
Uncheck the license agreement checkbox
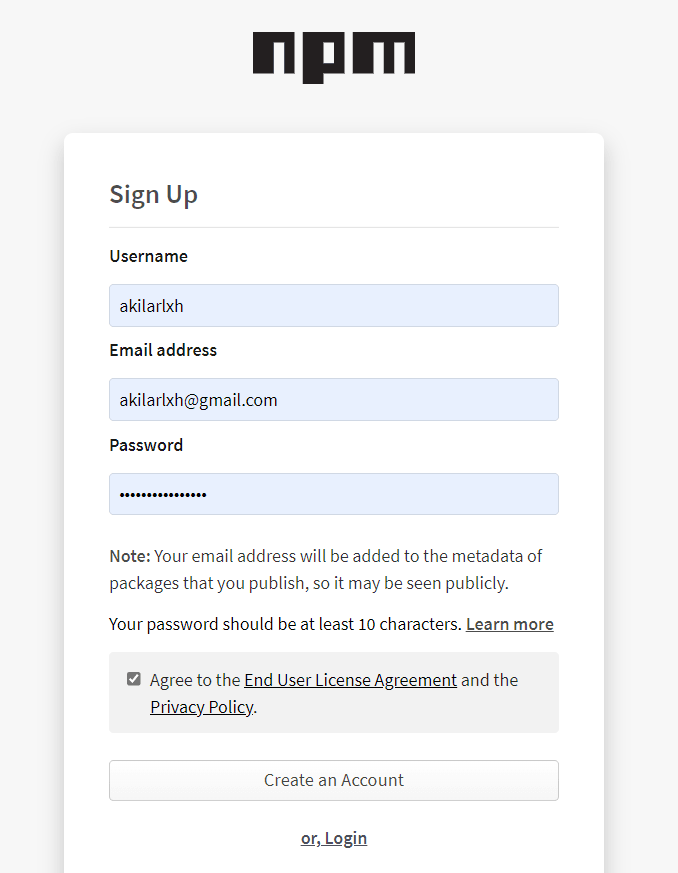click(134, 679)
